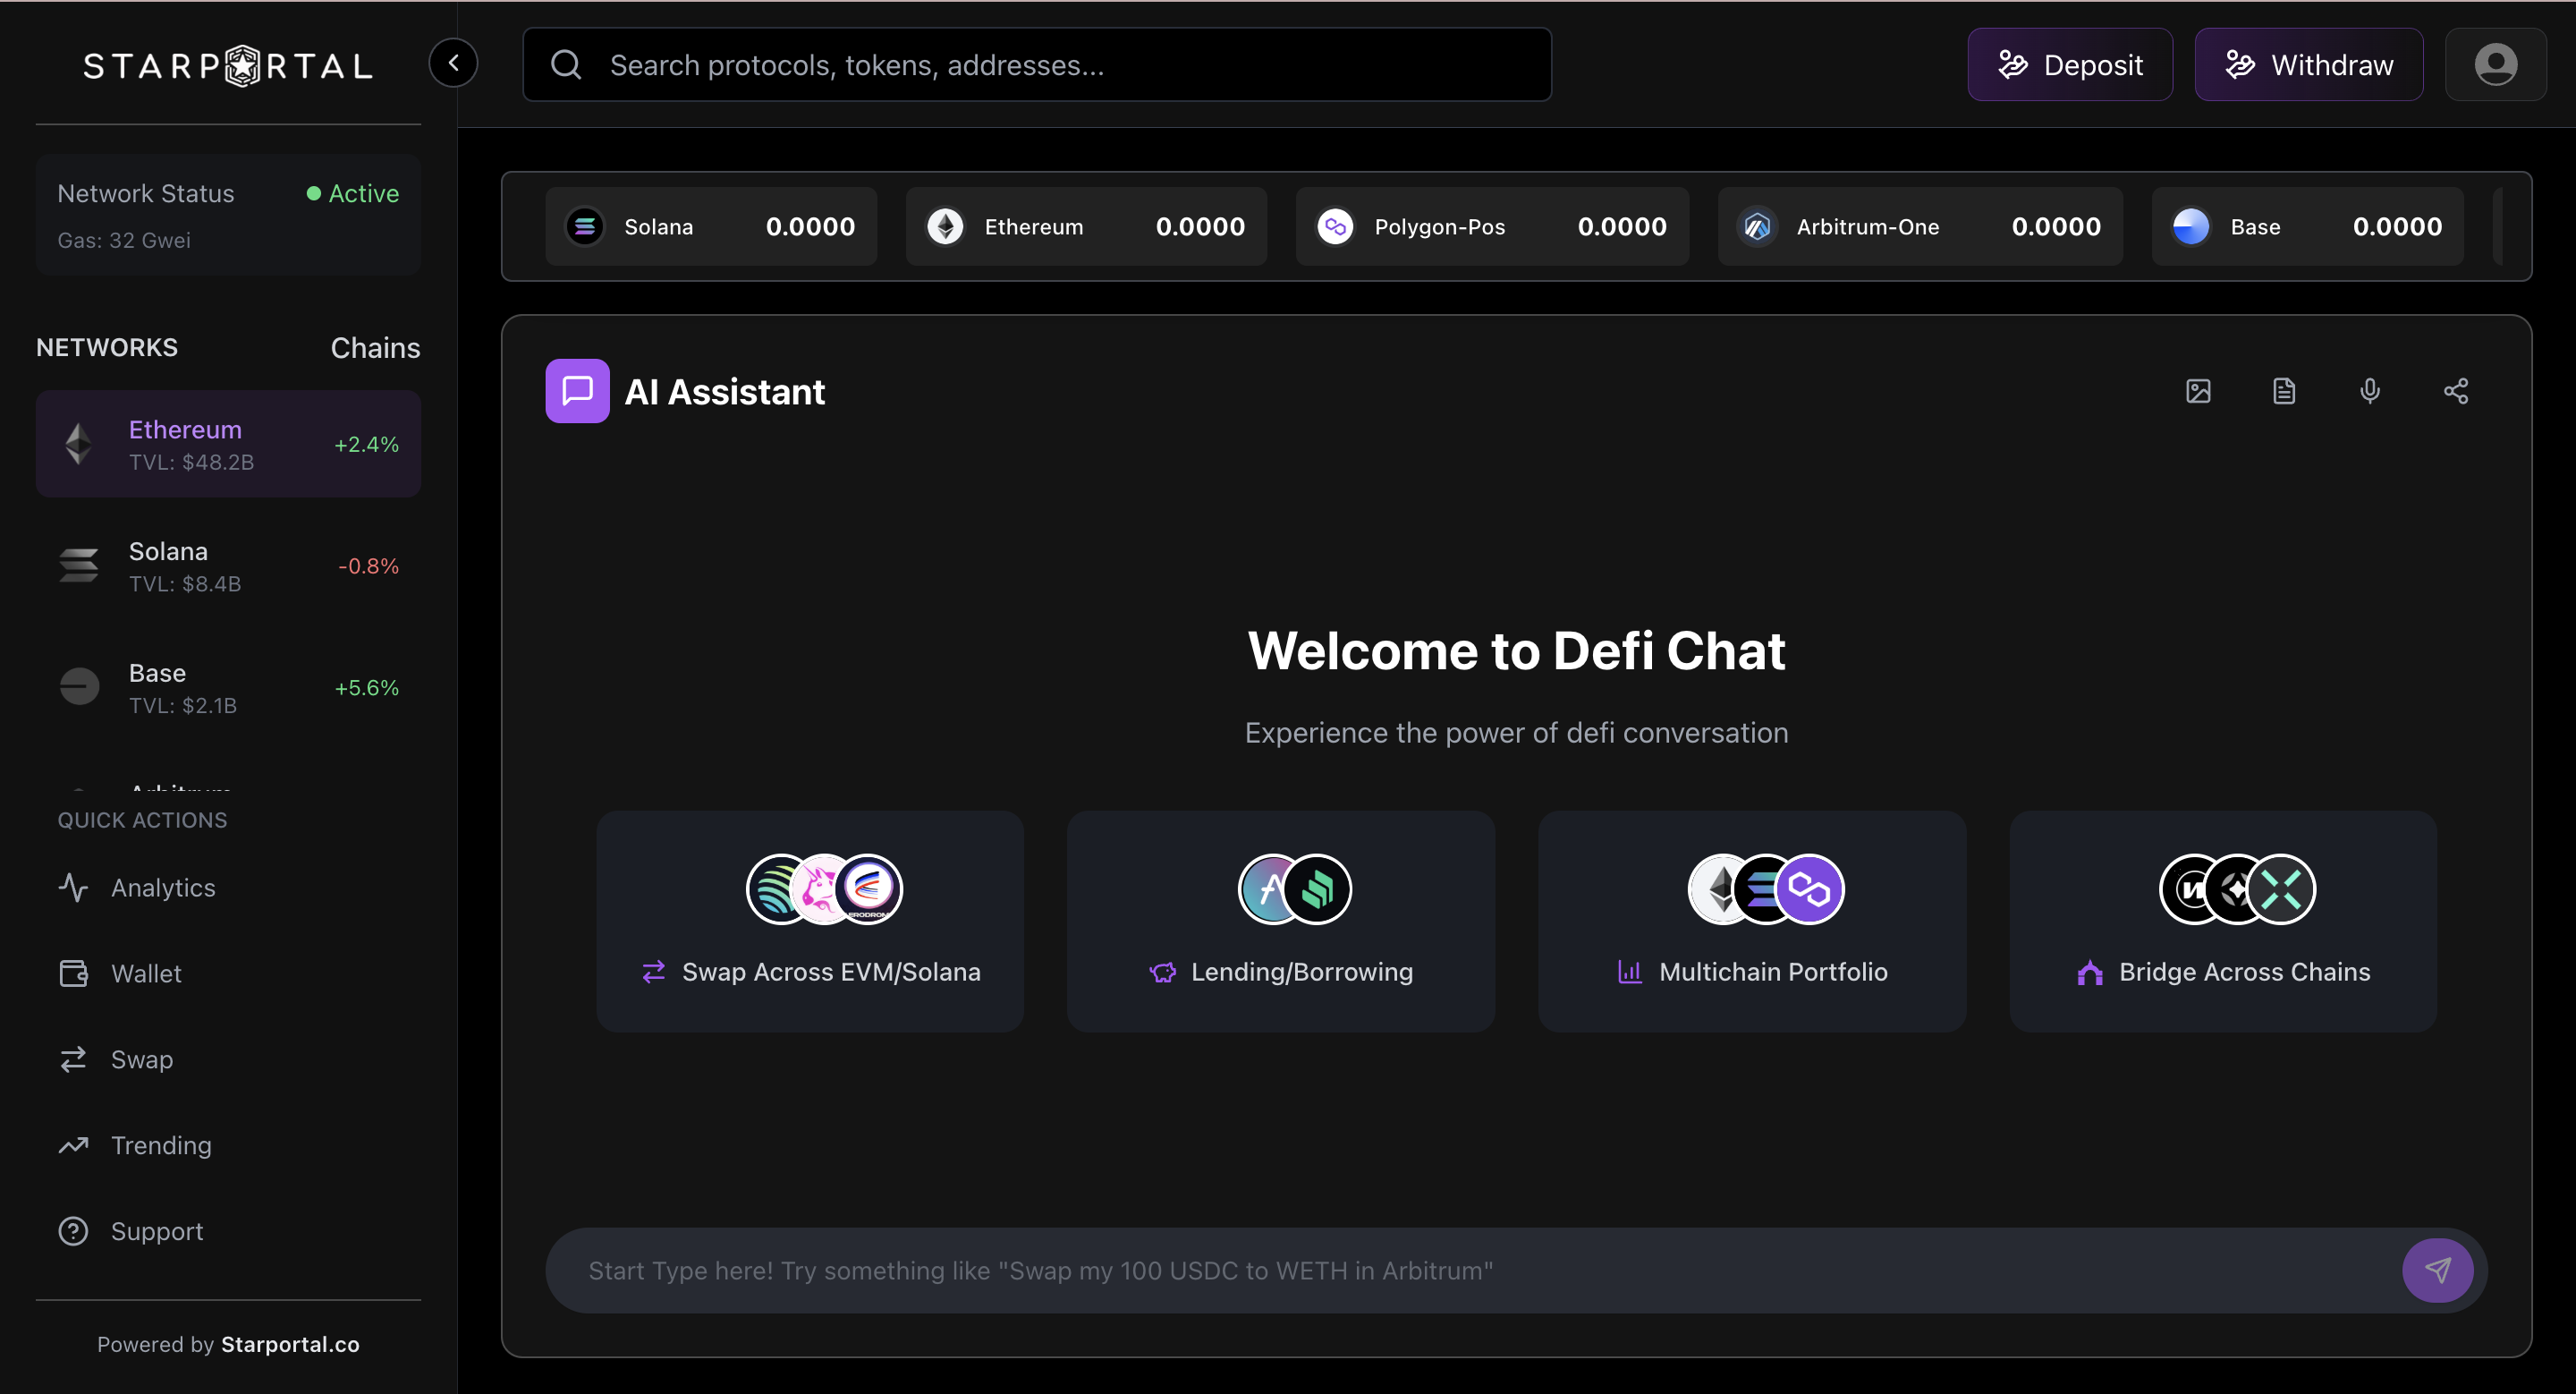
Task: Click the Base logo in balance bar
Action: coord(2191,226)
